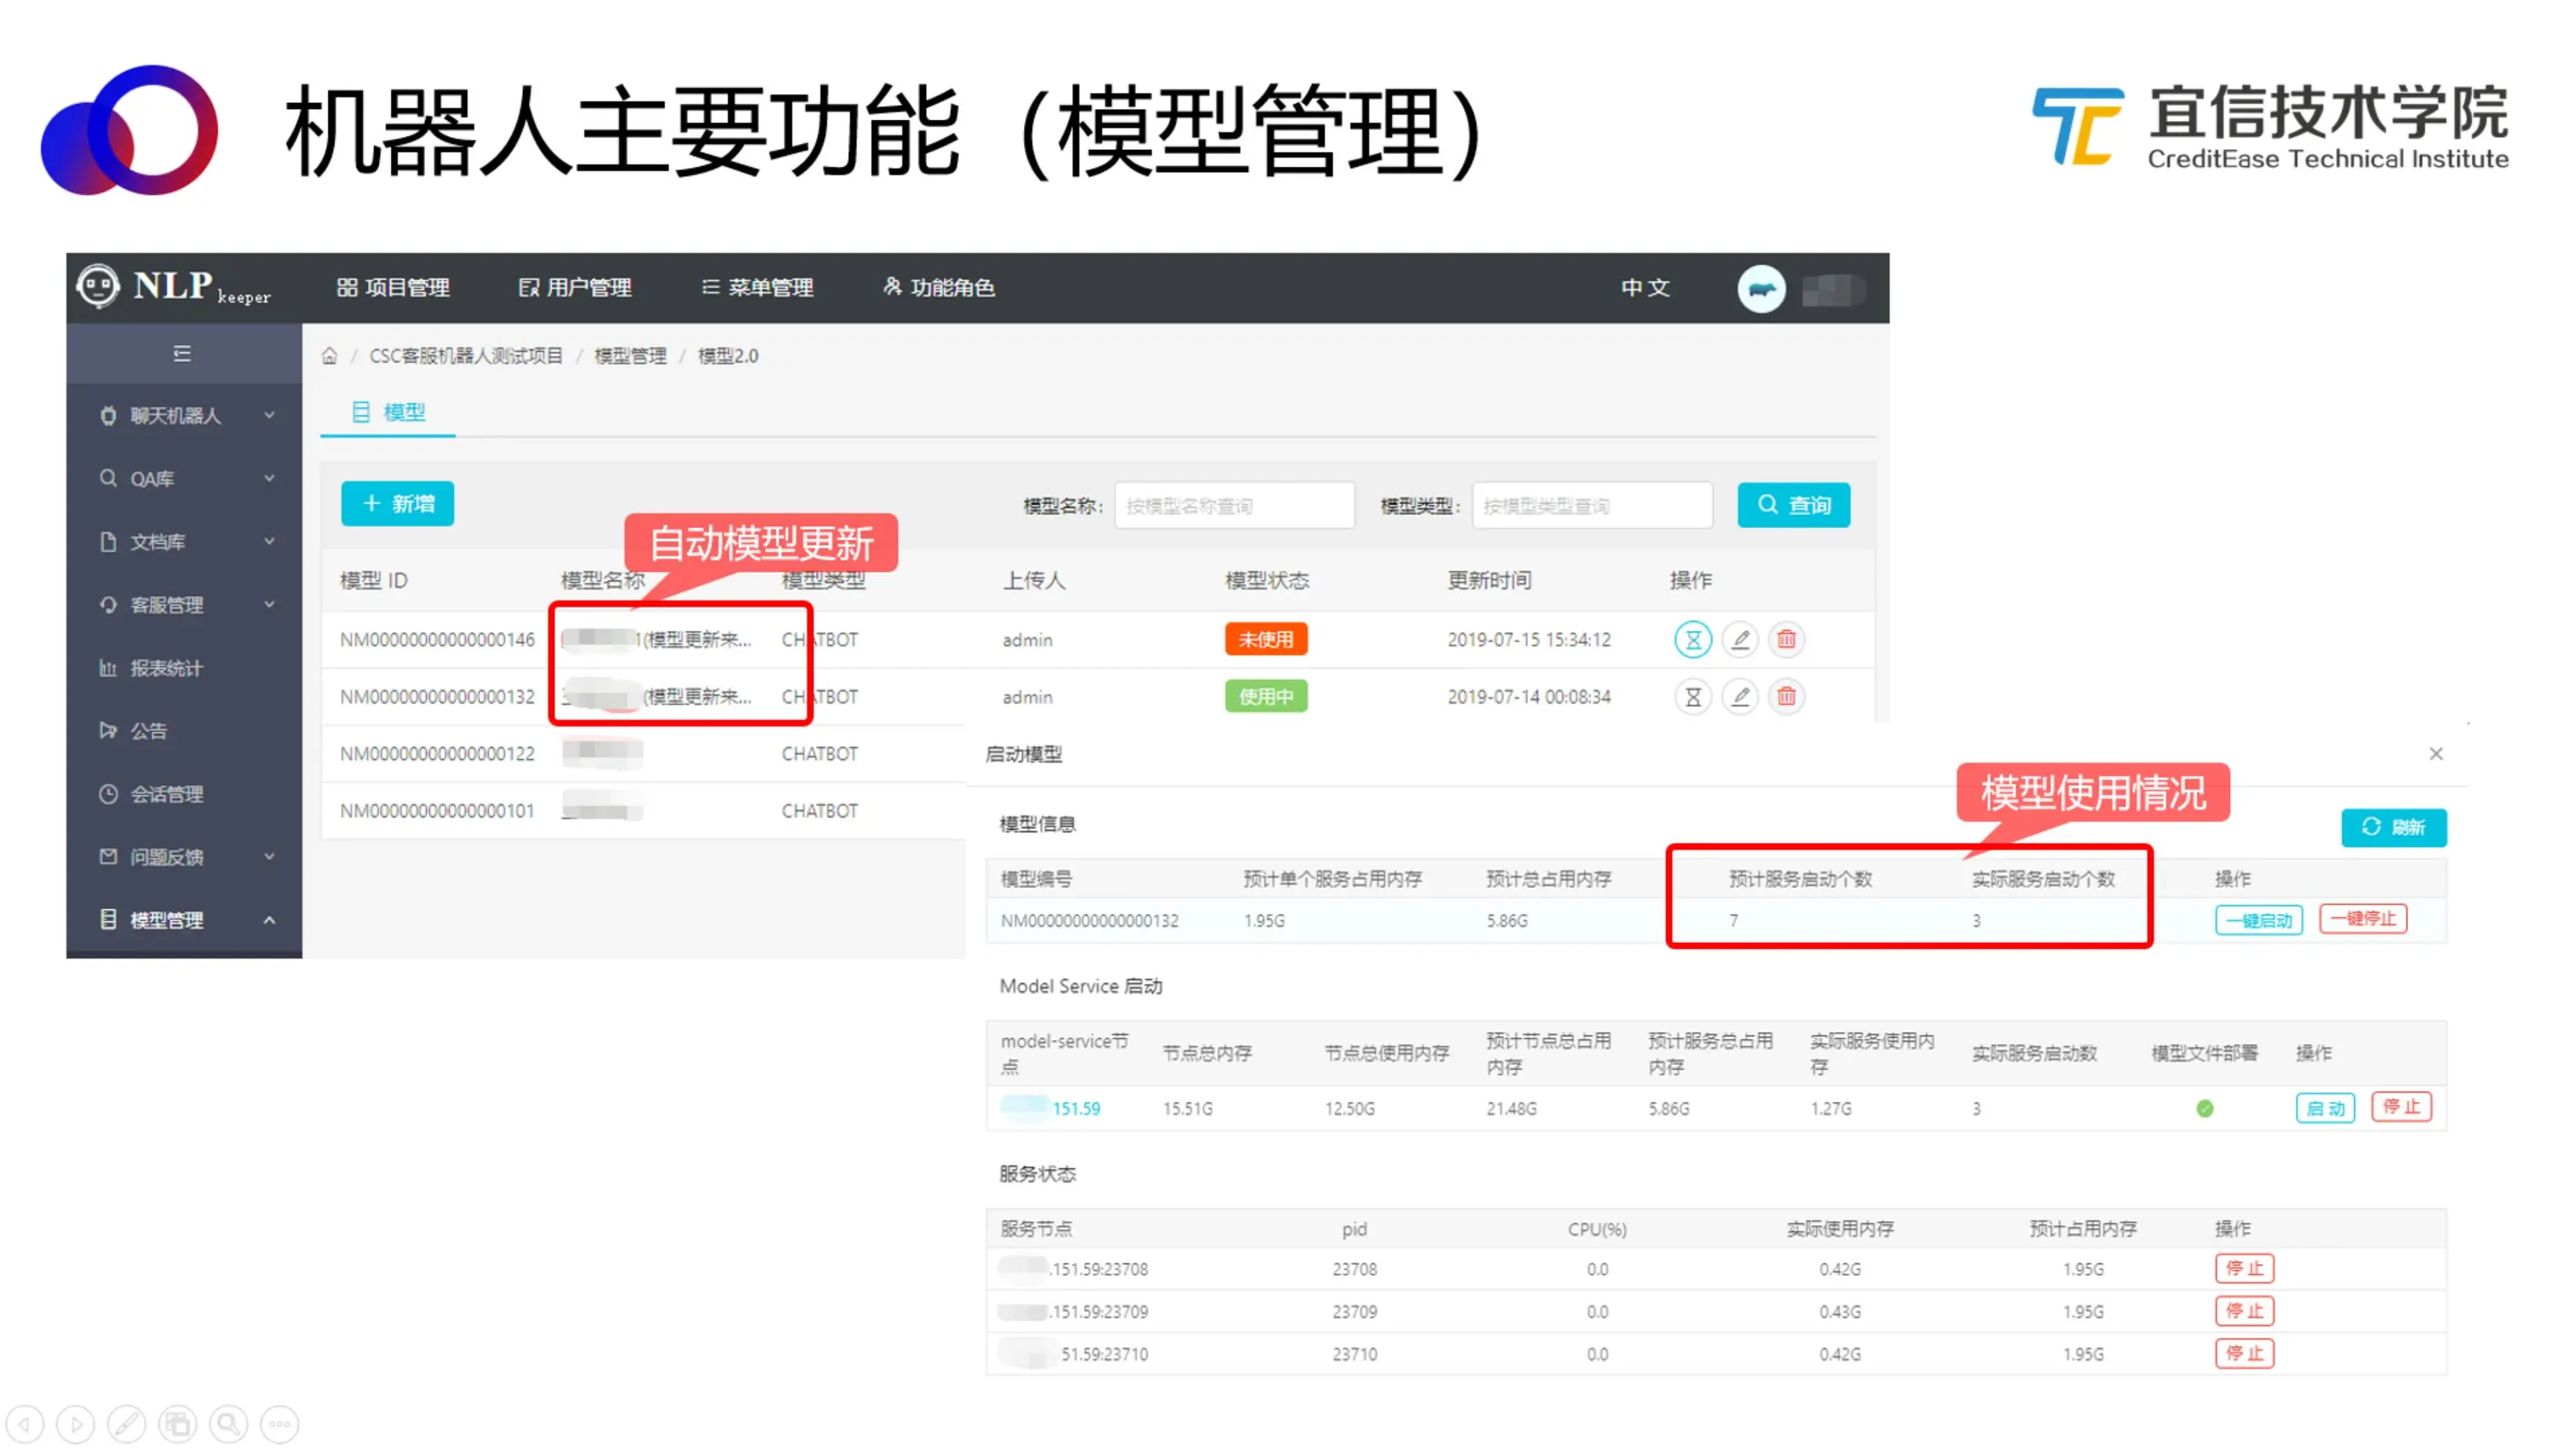Collapse sidebar with the hamburger icon
This screenshot has width=2576, height=1449.
click(x=182, y=353)
